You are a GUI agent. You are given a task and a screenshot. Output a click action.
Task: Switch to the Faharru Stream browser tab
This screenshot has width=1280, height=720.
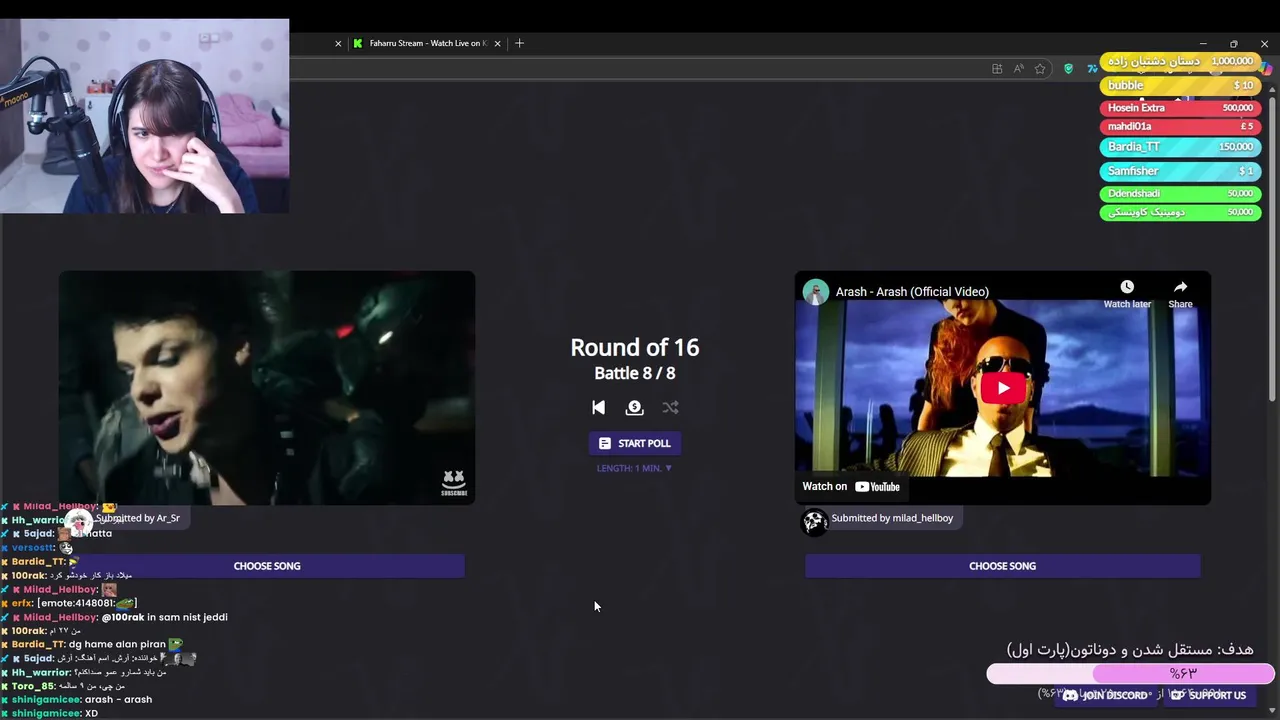(x=428, y=43)
